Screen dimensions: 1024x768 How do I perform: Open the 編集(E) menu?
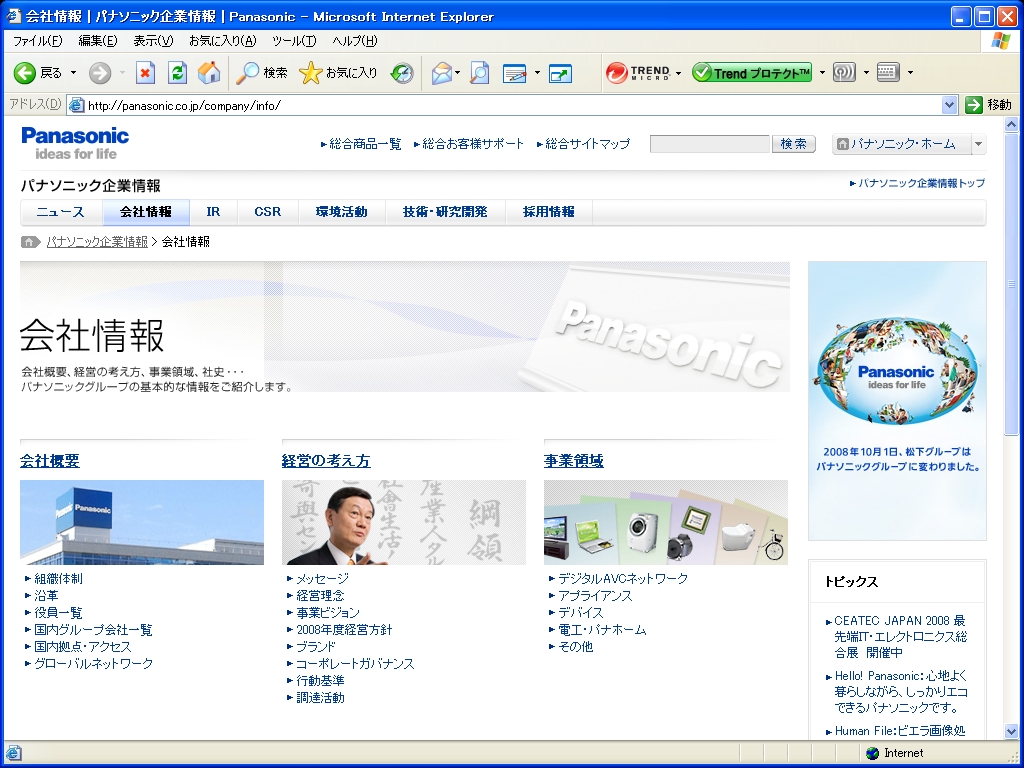pos(98,41)
